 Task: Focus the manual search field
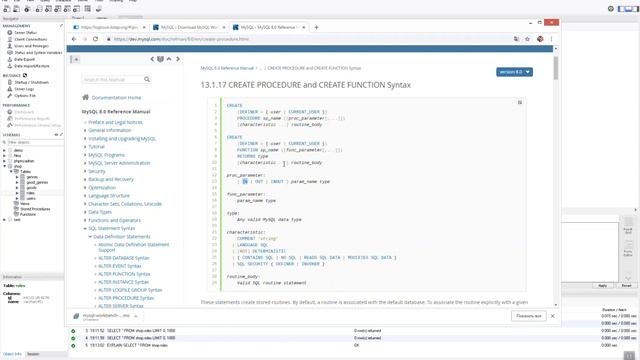112,79
